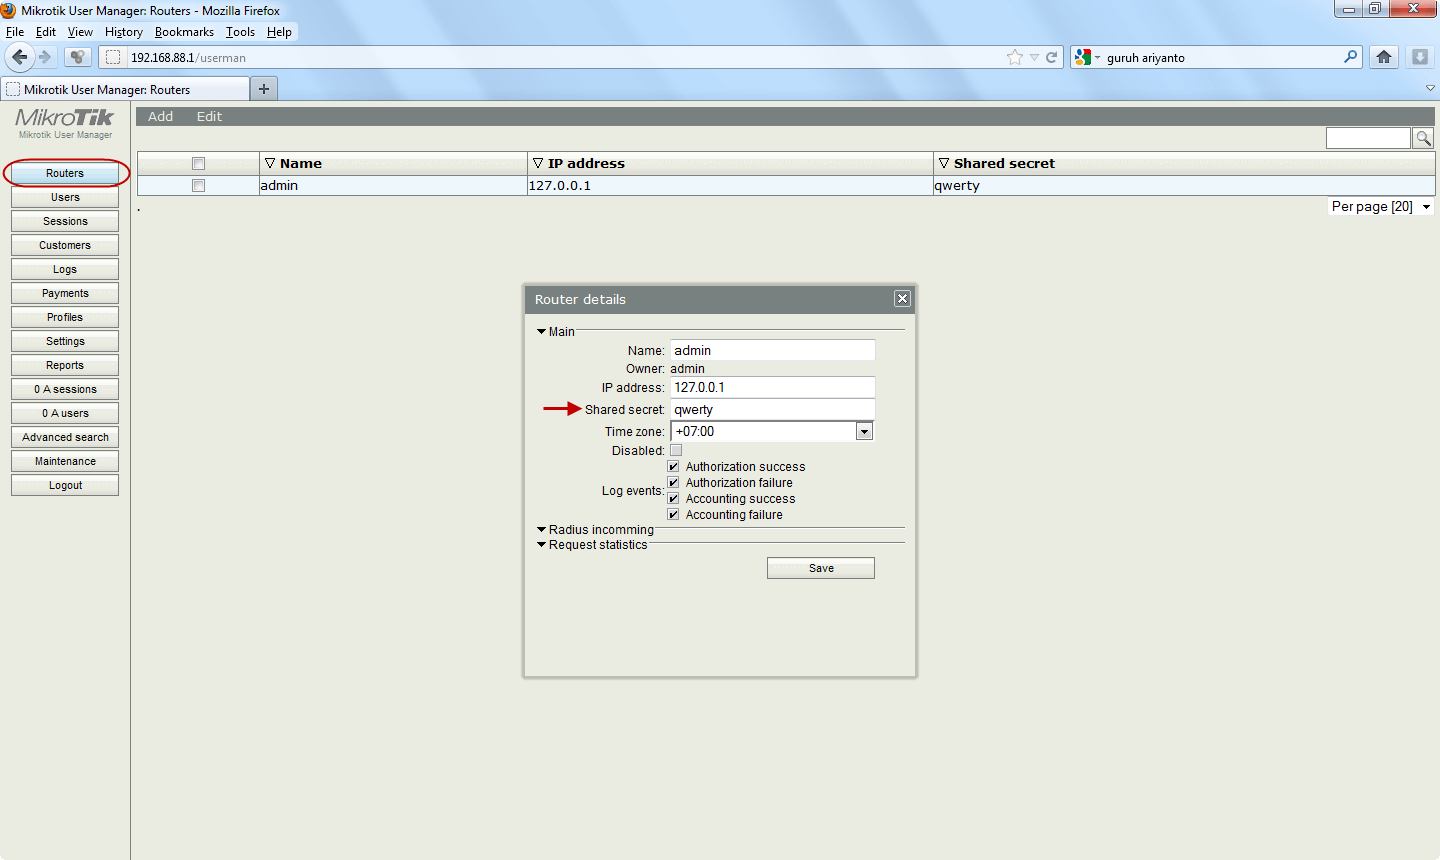Open the History menu
This screenshot has width=1440, height=860.
pos(124,32)
